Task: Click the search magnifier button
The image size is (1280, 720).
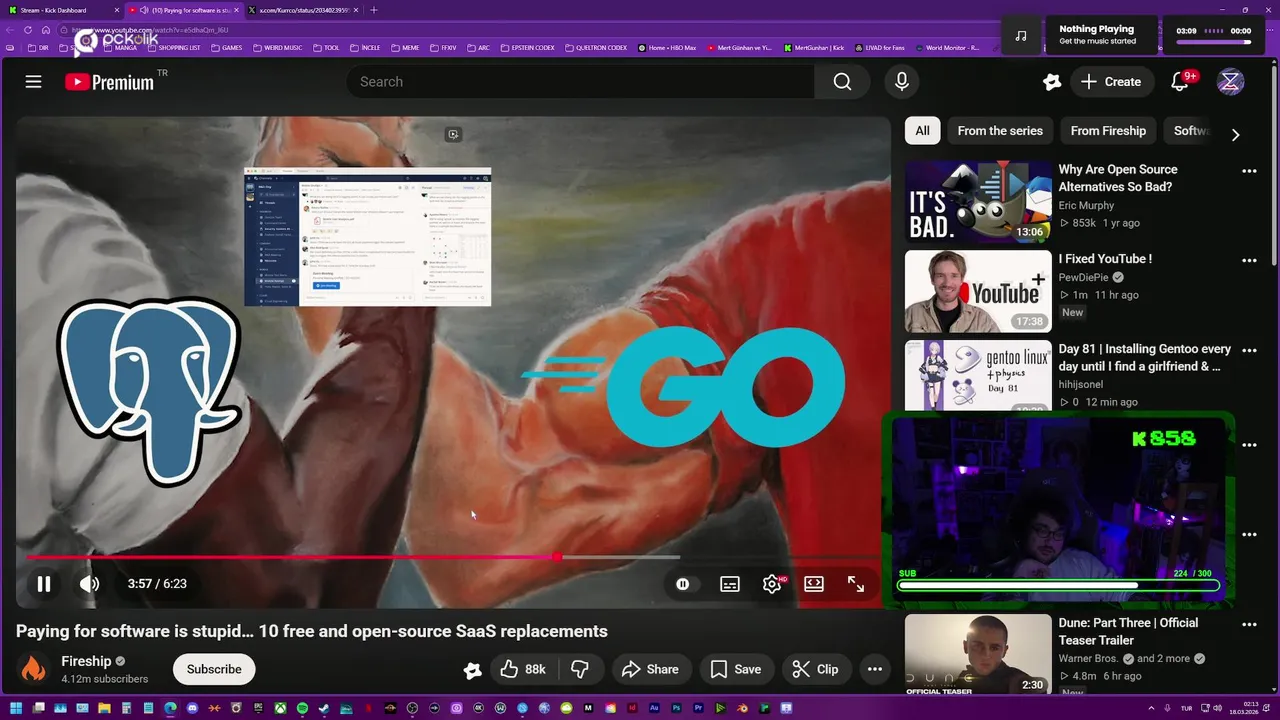Action: click(842, 82)
